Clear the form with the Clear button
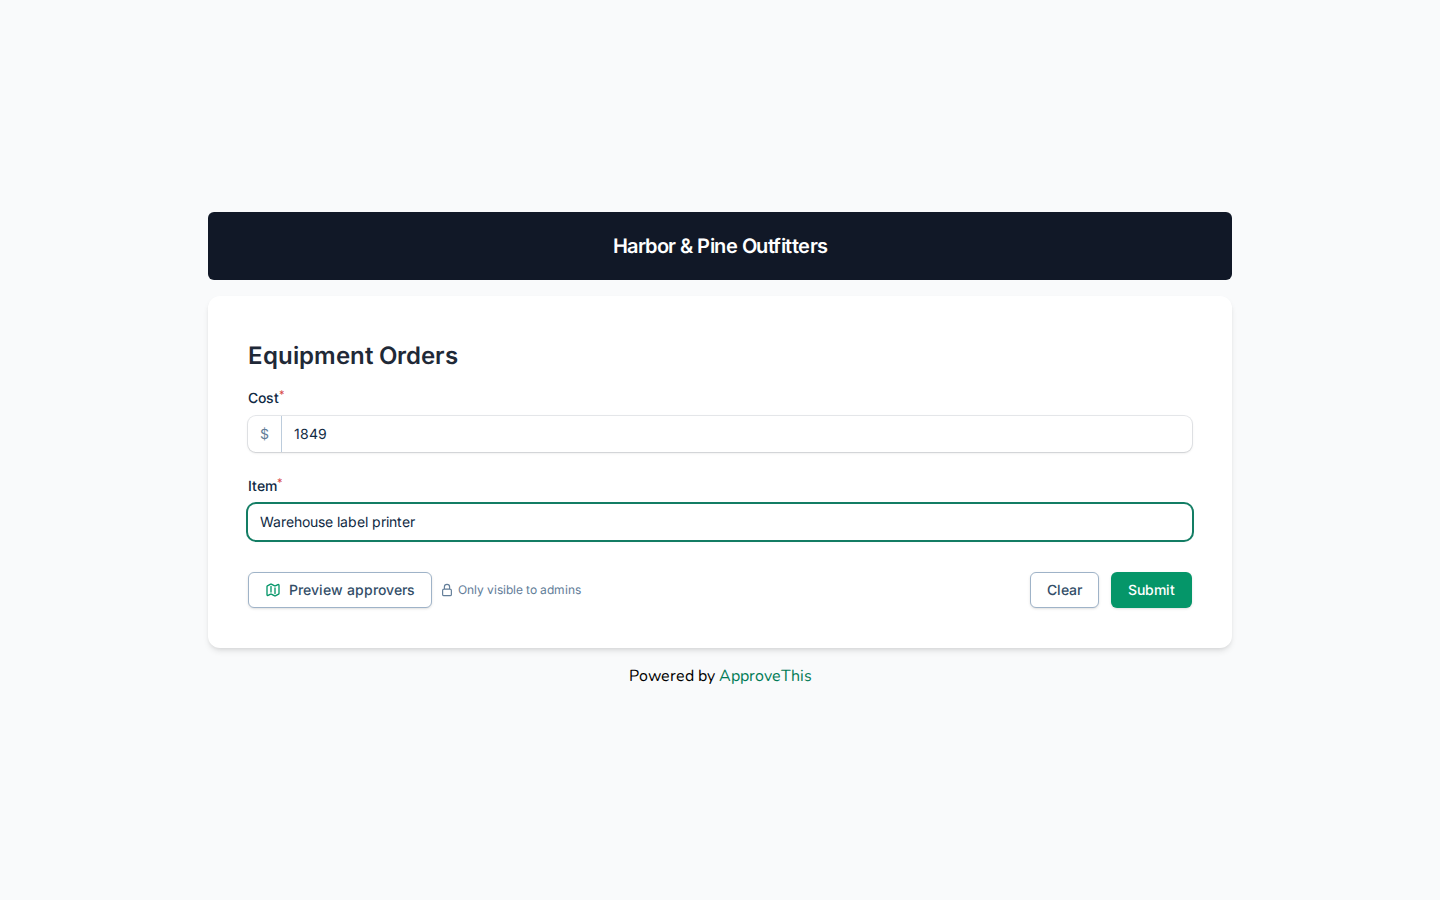 pos(1064,590)
